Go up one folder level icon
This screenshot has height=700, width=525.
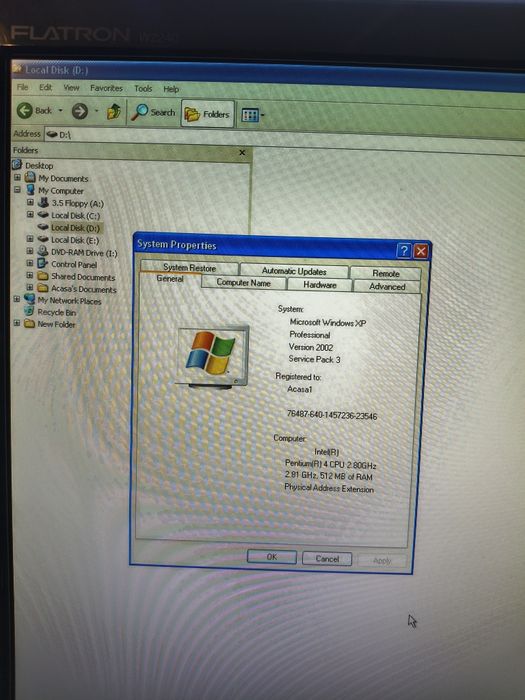[114, 112]
